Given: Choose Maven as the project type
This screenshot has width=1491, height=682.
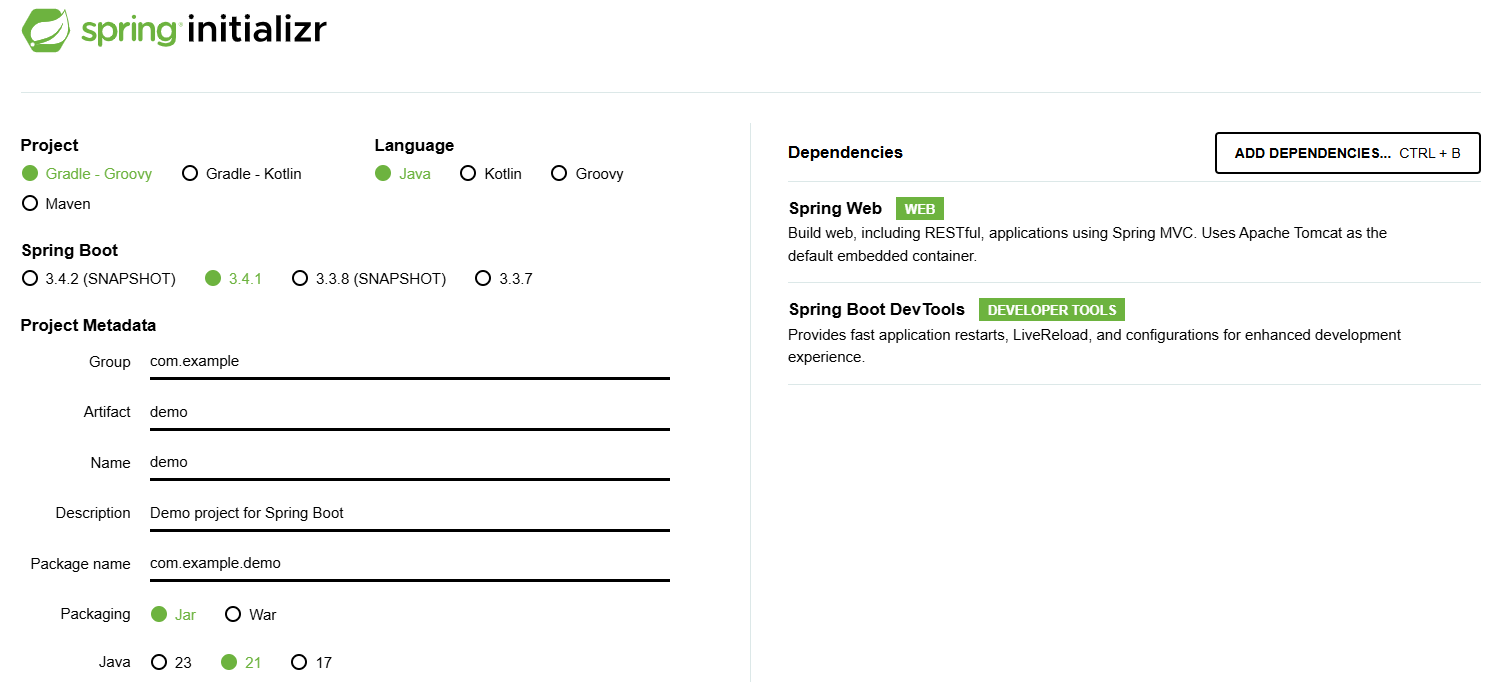Looking at the screenshot, I should tap(56, 204).
